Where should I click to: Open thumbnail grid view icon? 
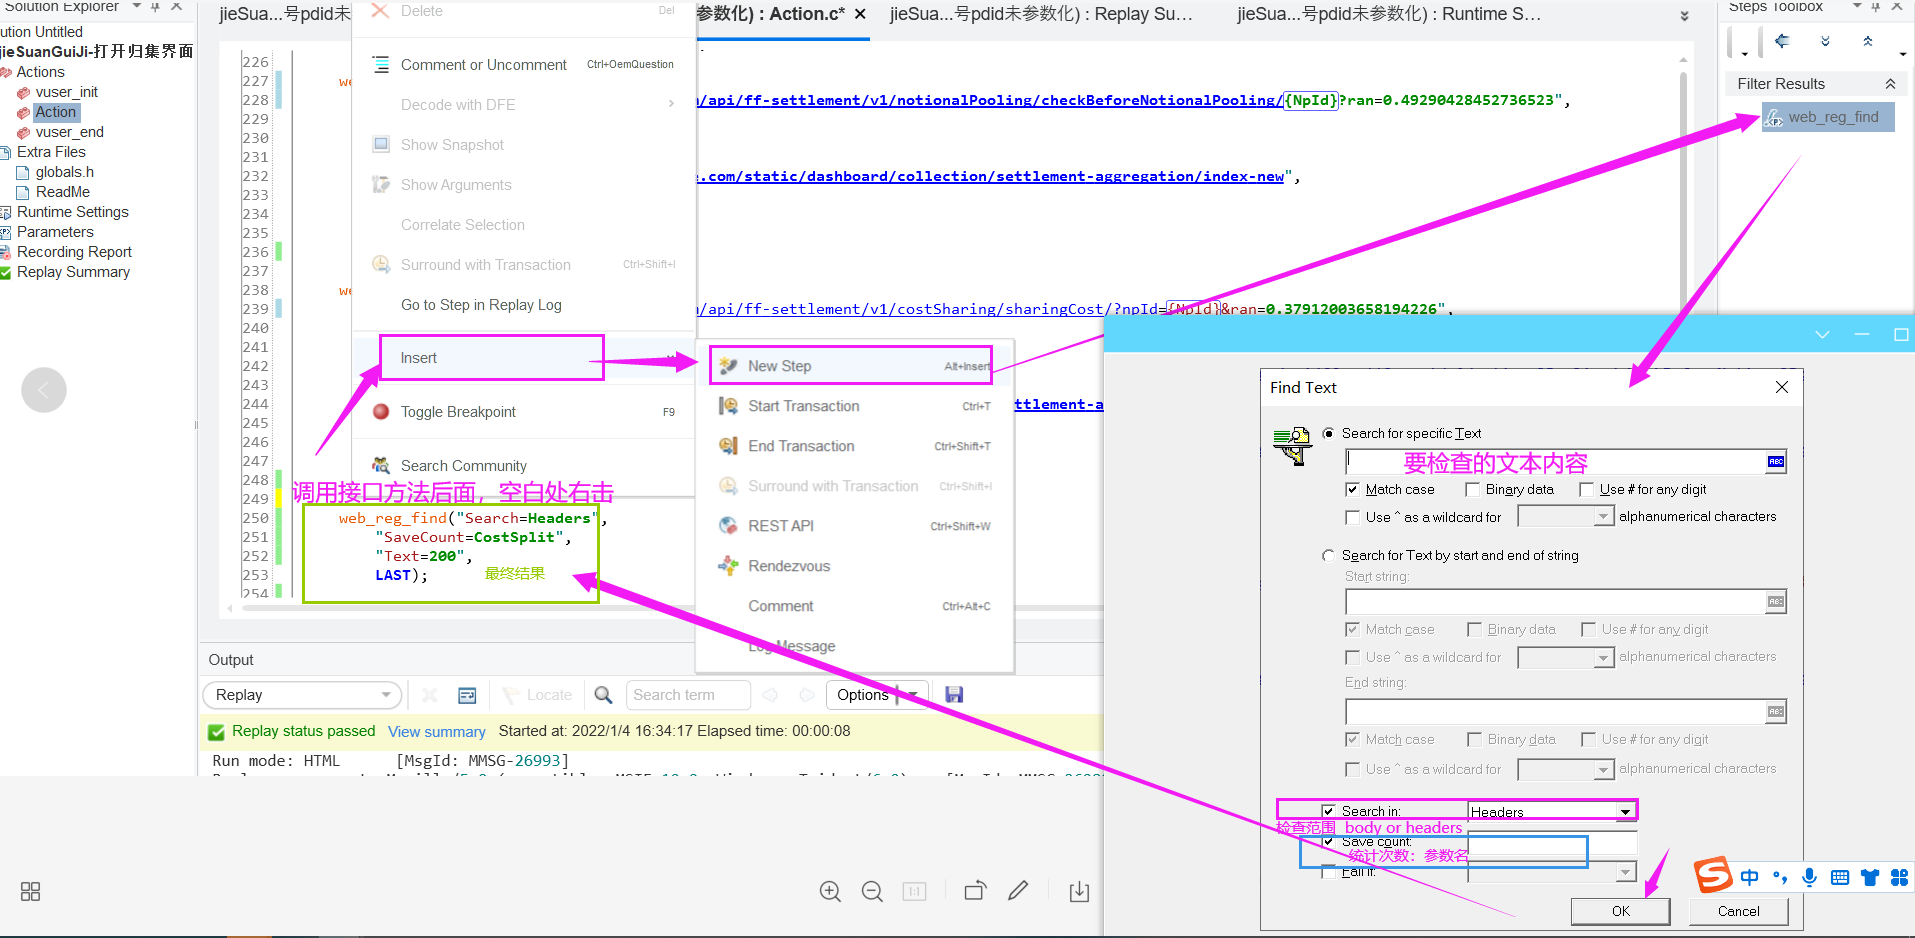[x=31, y=891]
